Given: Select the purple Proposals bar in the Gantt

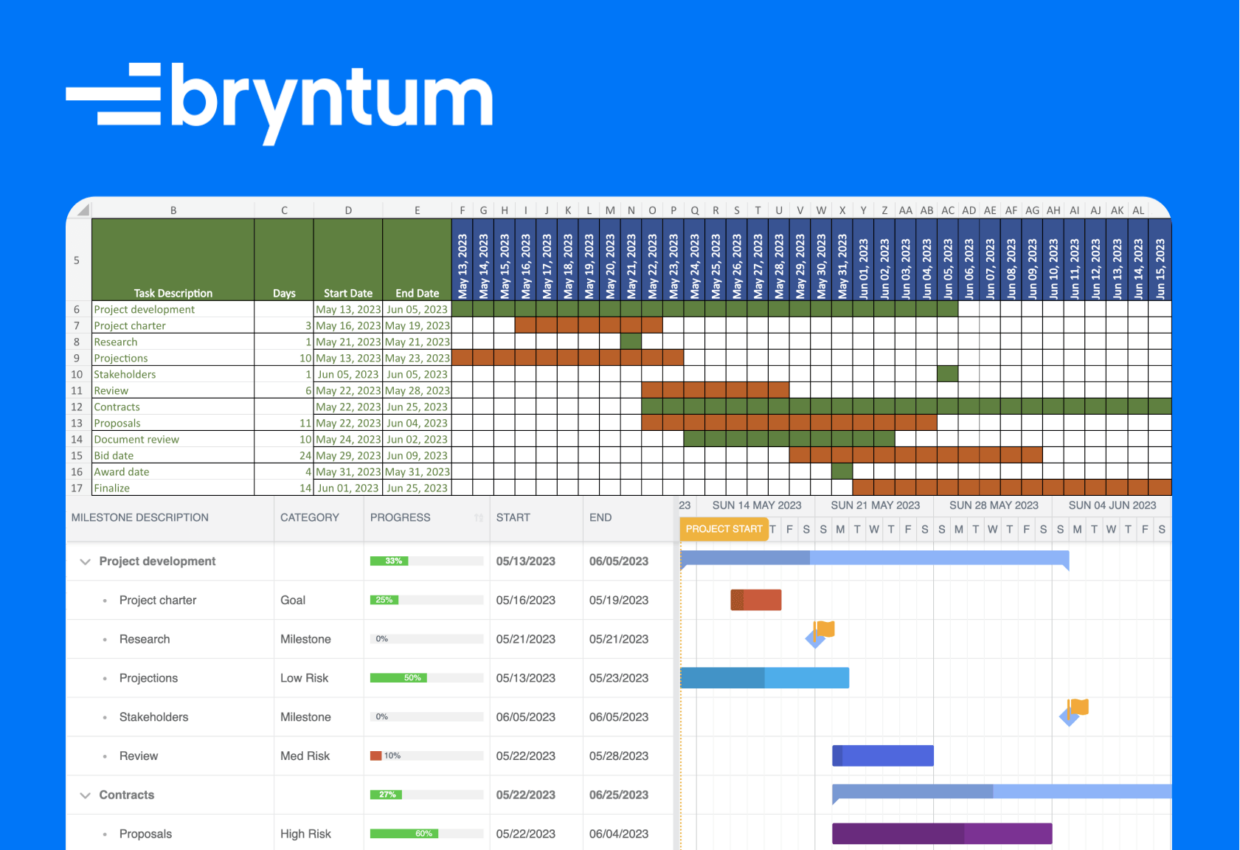Looking at the screenshot, I should [x=941, y=832].
